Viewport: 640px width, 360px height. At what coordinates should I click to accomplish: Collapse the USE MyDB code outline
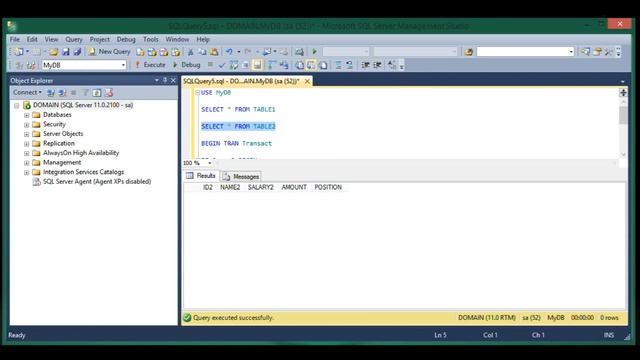pos(198,93)
